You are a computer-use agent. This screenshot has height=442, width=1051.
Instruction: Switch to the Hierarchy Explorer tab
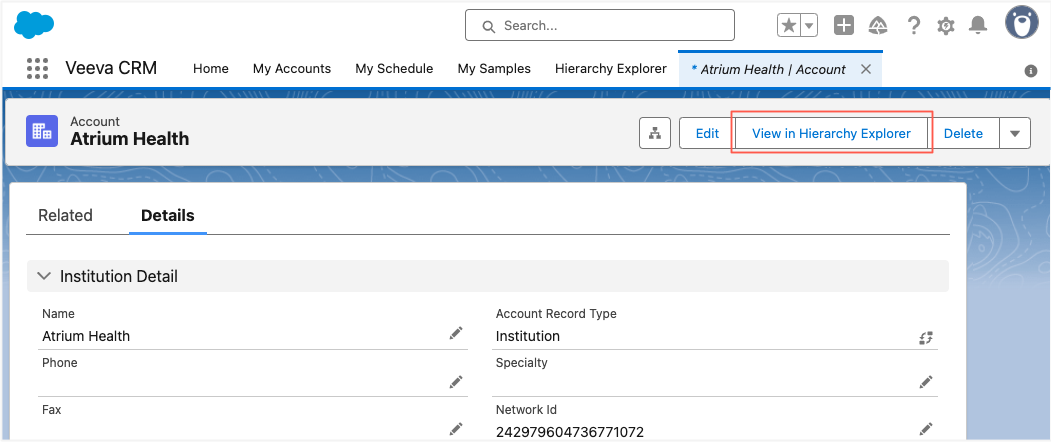pos(611,68)
